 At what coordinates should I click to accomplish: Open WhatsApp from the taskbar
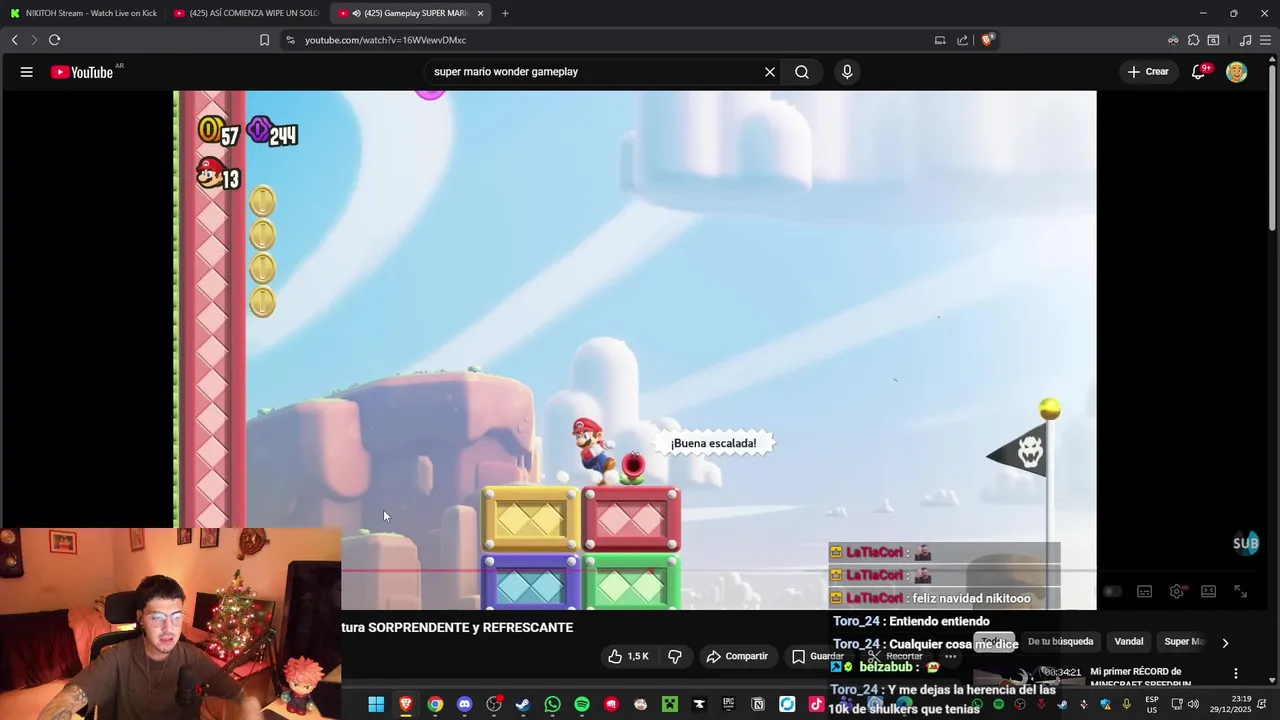point(553,705)
